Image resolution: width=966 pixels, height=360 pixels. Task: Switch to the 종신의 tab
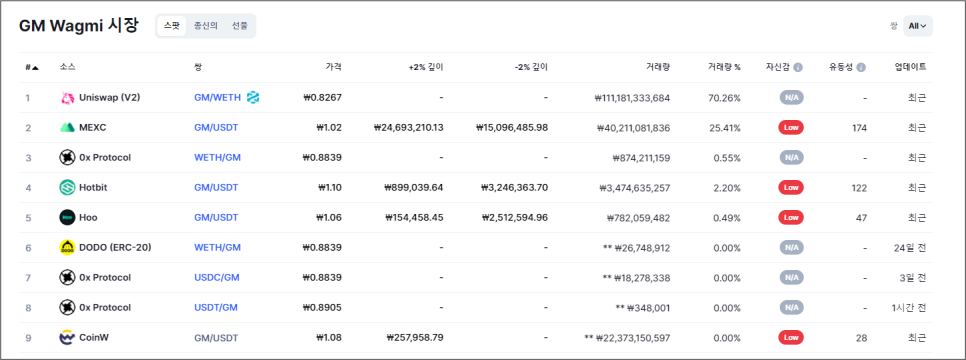[206, 26]
